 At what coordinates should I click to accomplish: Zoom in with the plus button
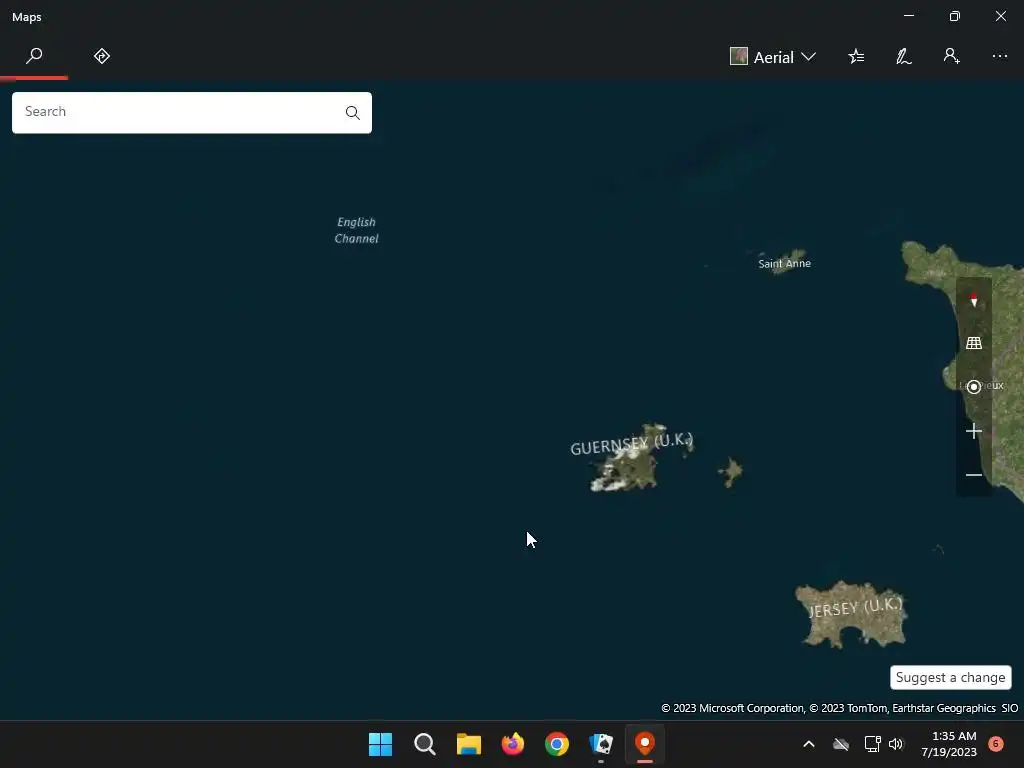974,431
